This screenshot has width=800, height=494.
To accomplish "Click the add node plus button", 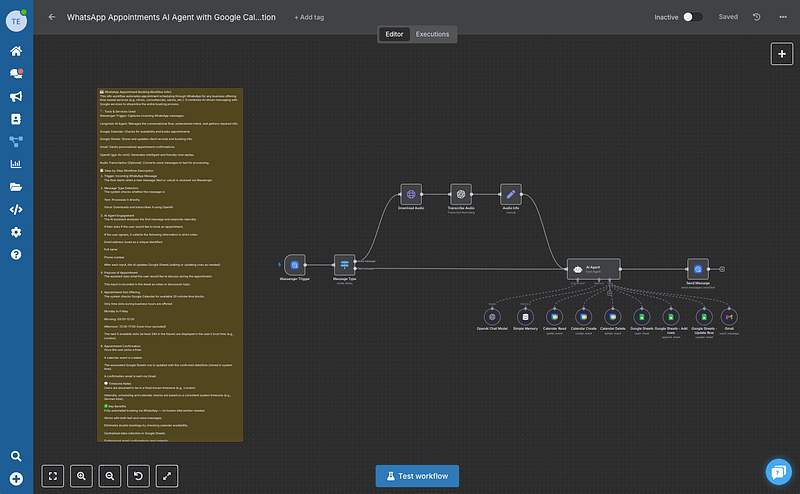I will coord(781,54).
